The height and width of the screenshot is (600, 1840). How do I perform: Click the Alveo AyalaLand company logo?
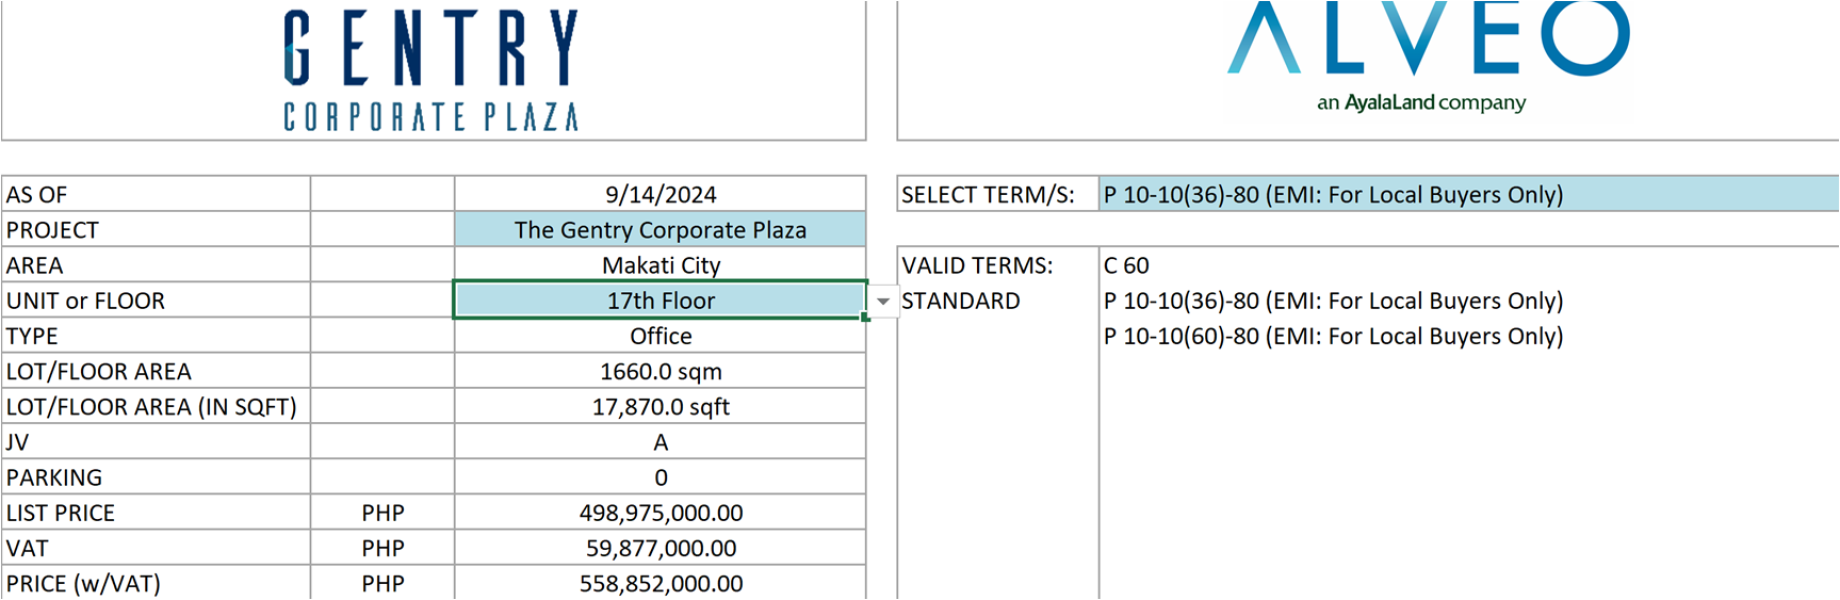(1428, 58)
